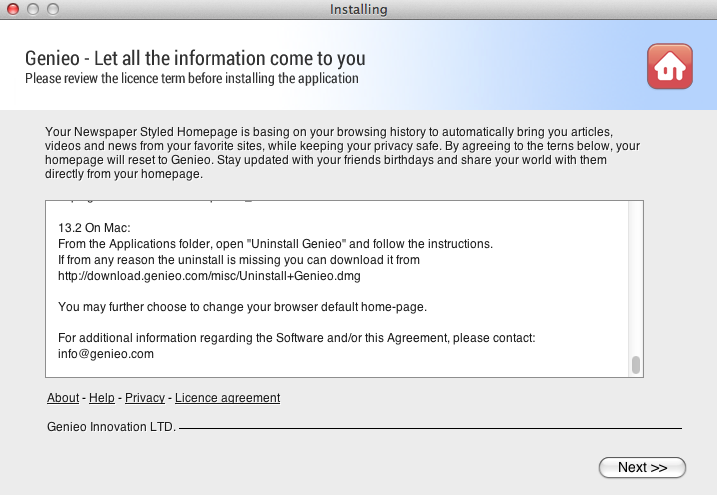Click the "Installing" window title bar

(x=358, y=10)
